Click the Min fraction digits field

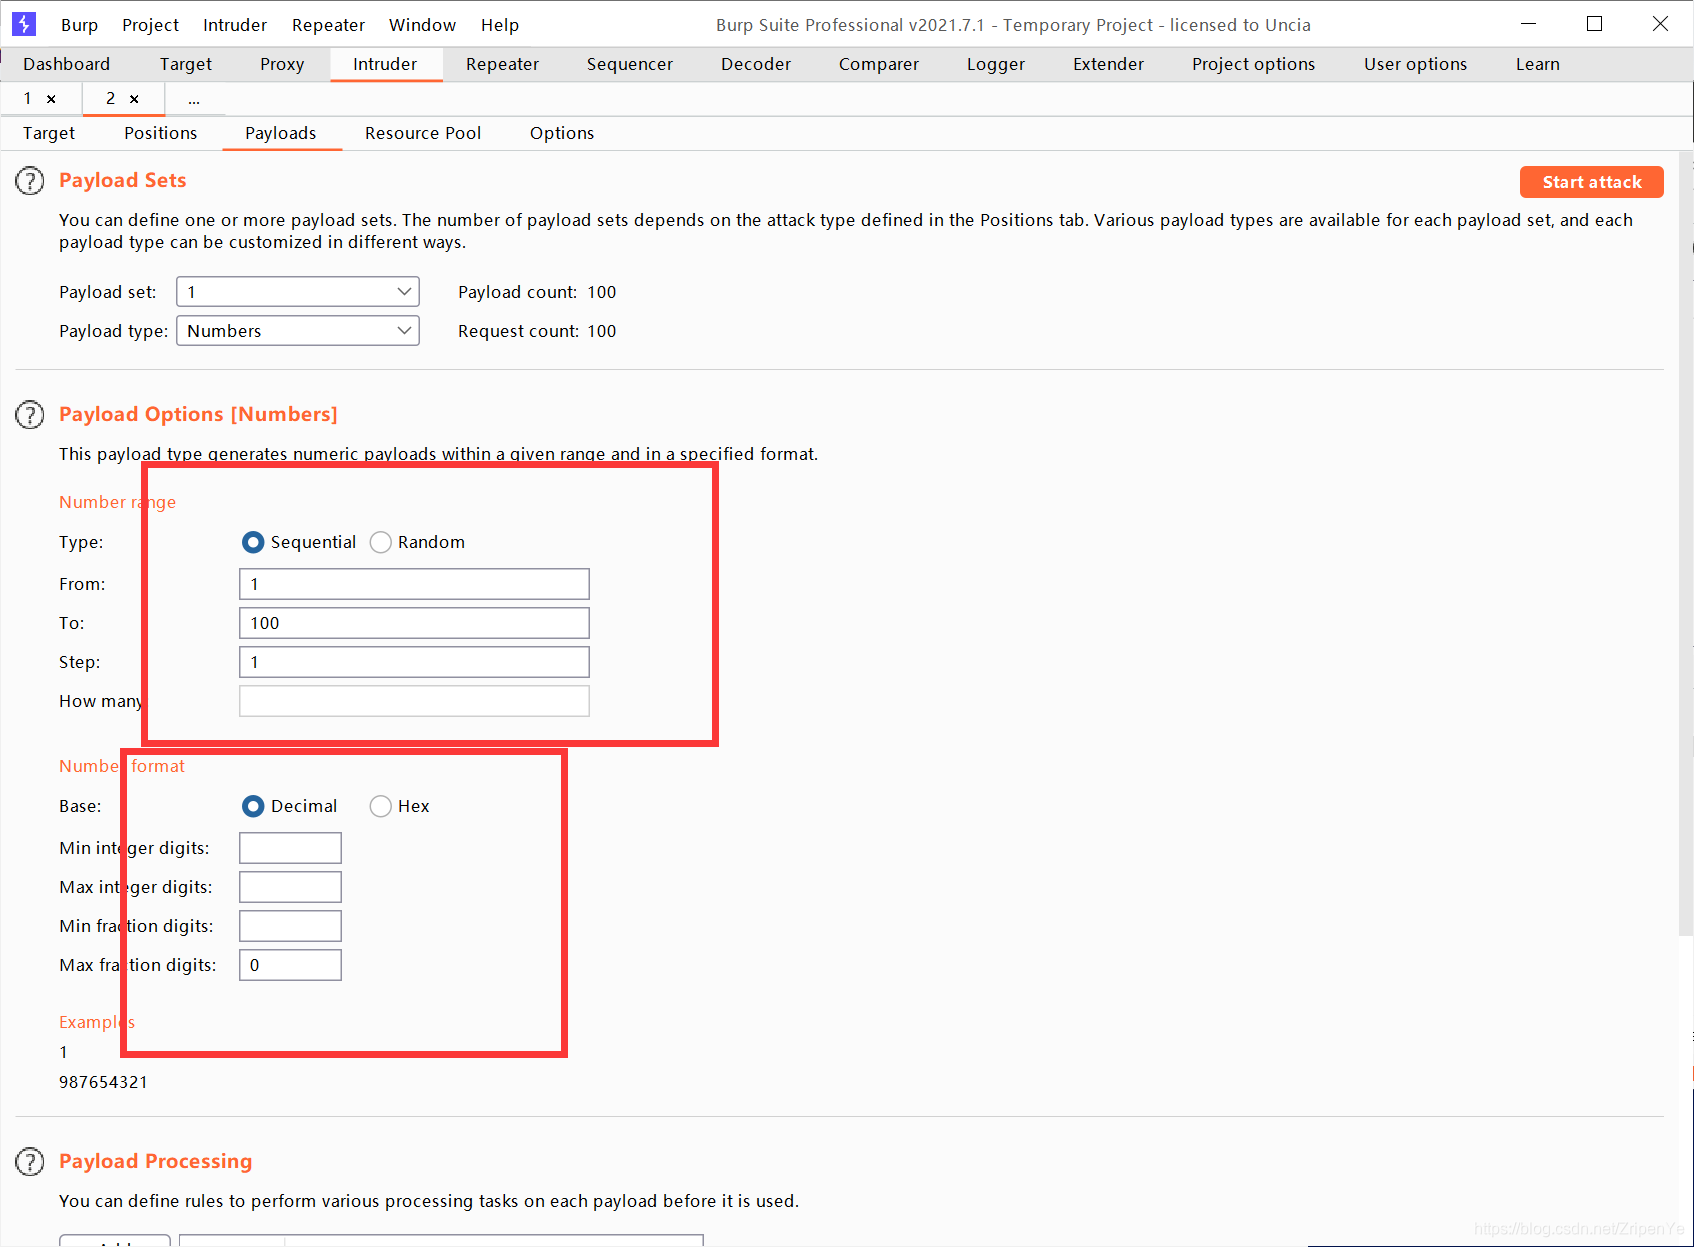(290, 926)
